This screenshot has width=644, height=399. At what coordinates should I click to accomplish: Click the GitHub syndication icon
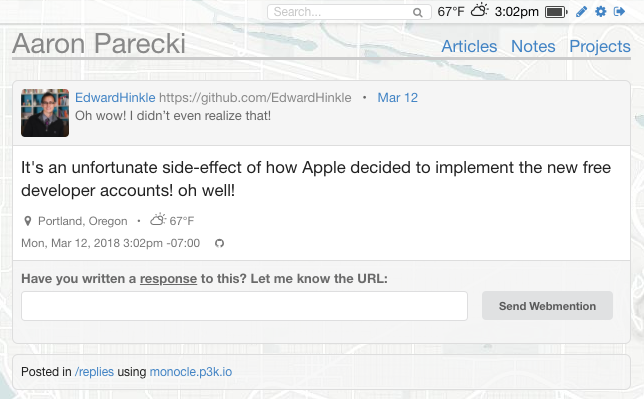tap(220, 243)
